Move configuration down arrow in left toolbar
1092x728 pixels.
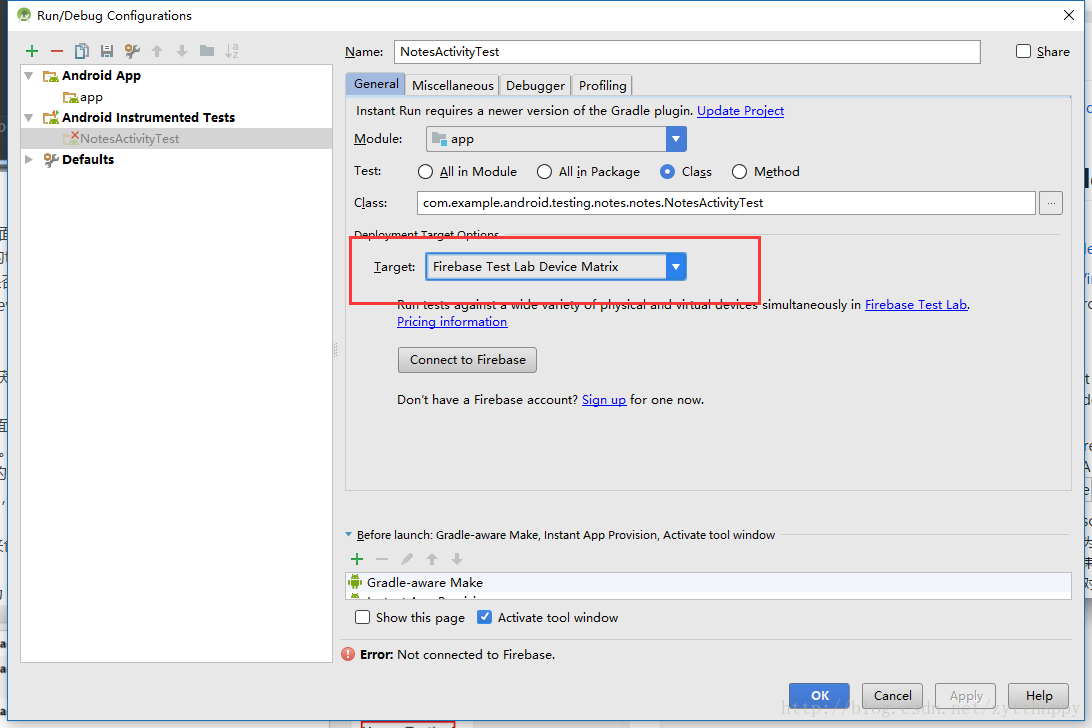click(x=182, y=51)
